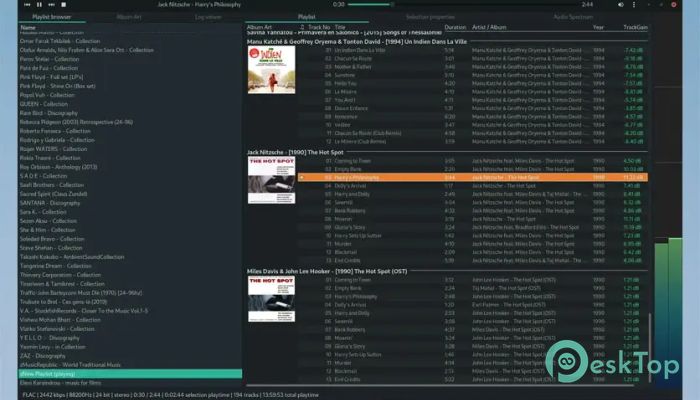Select the Playlist tab
700x400 pixels.
tap(307, 17)
